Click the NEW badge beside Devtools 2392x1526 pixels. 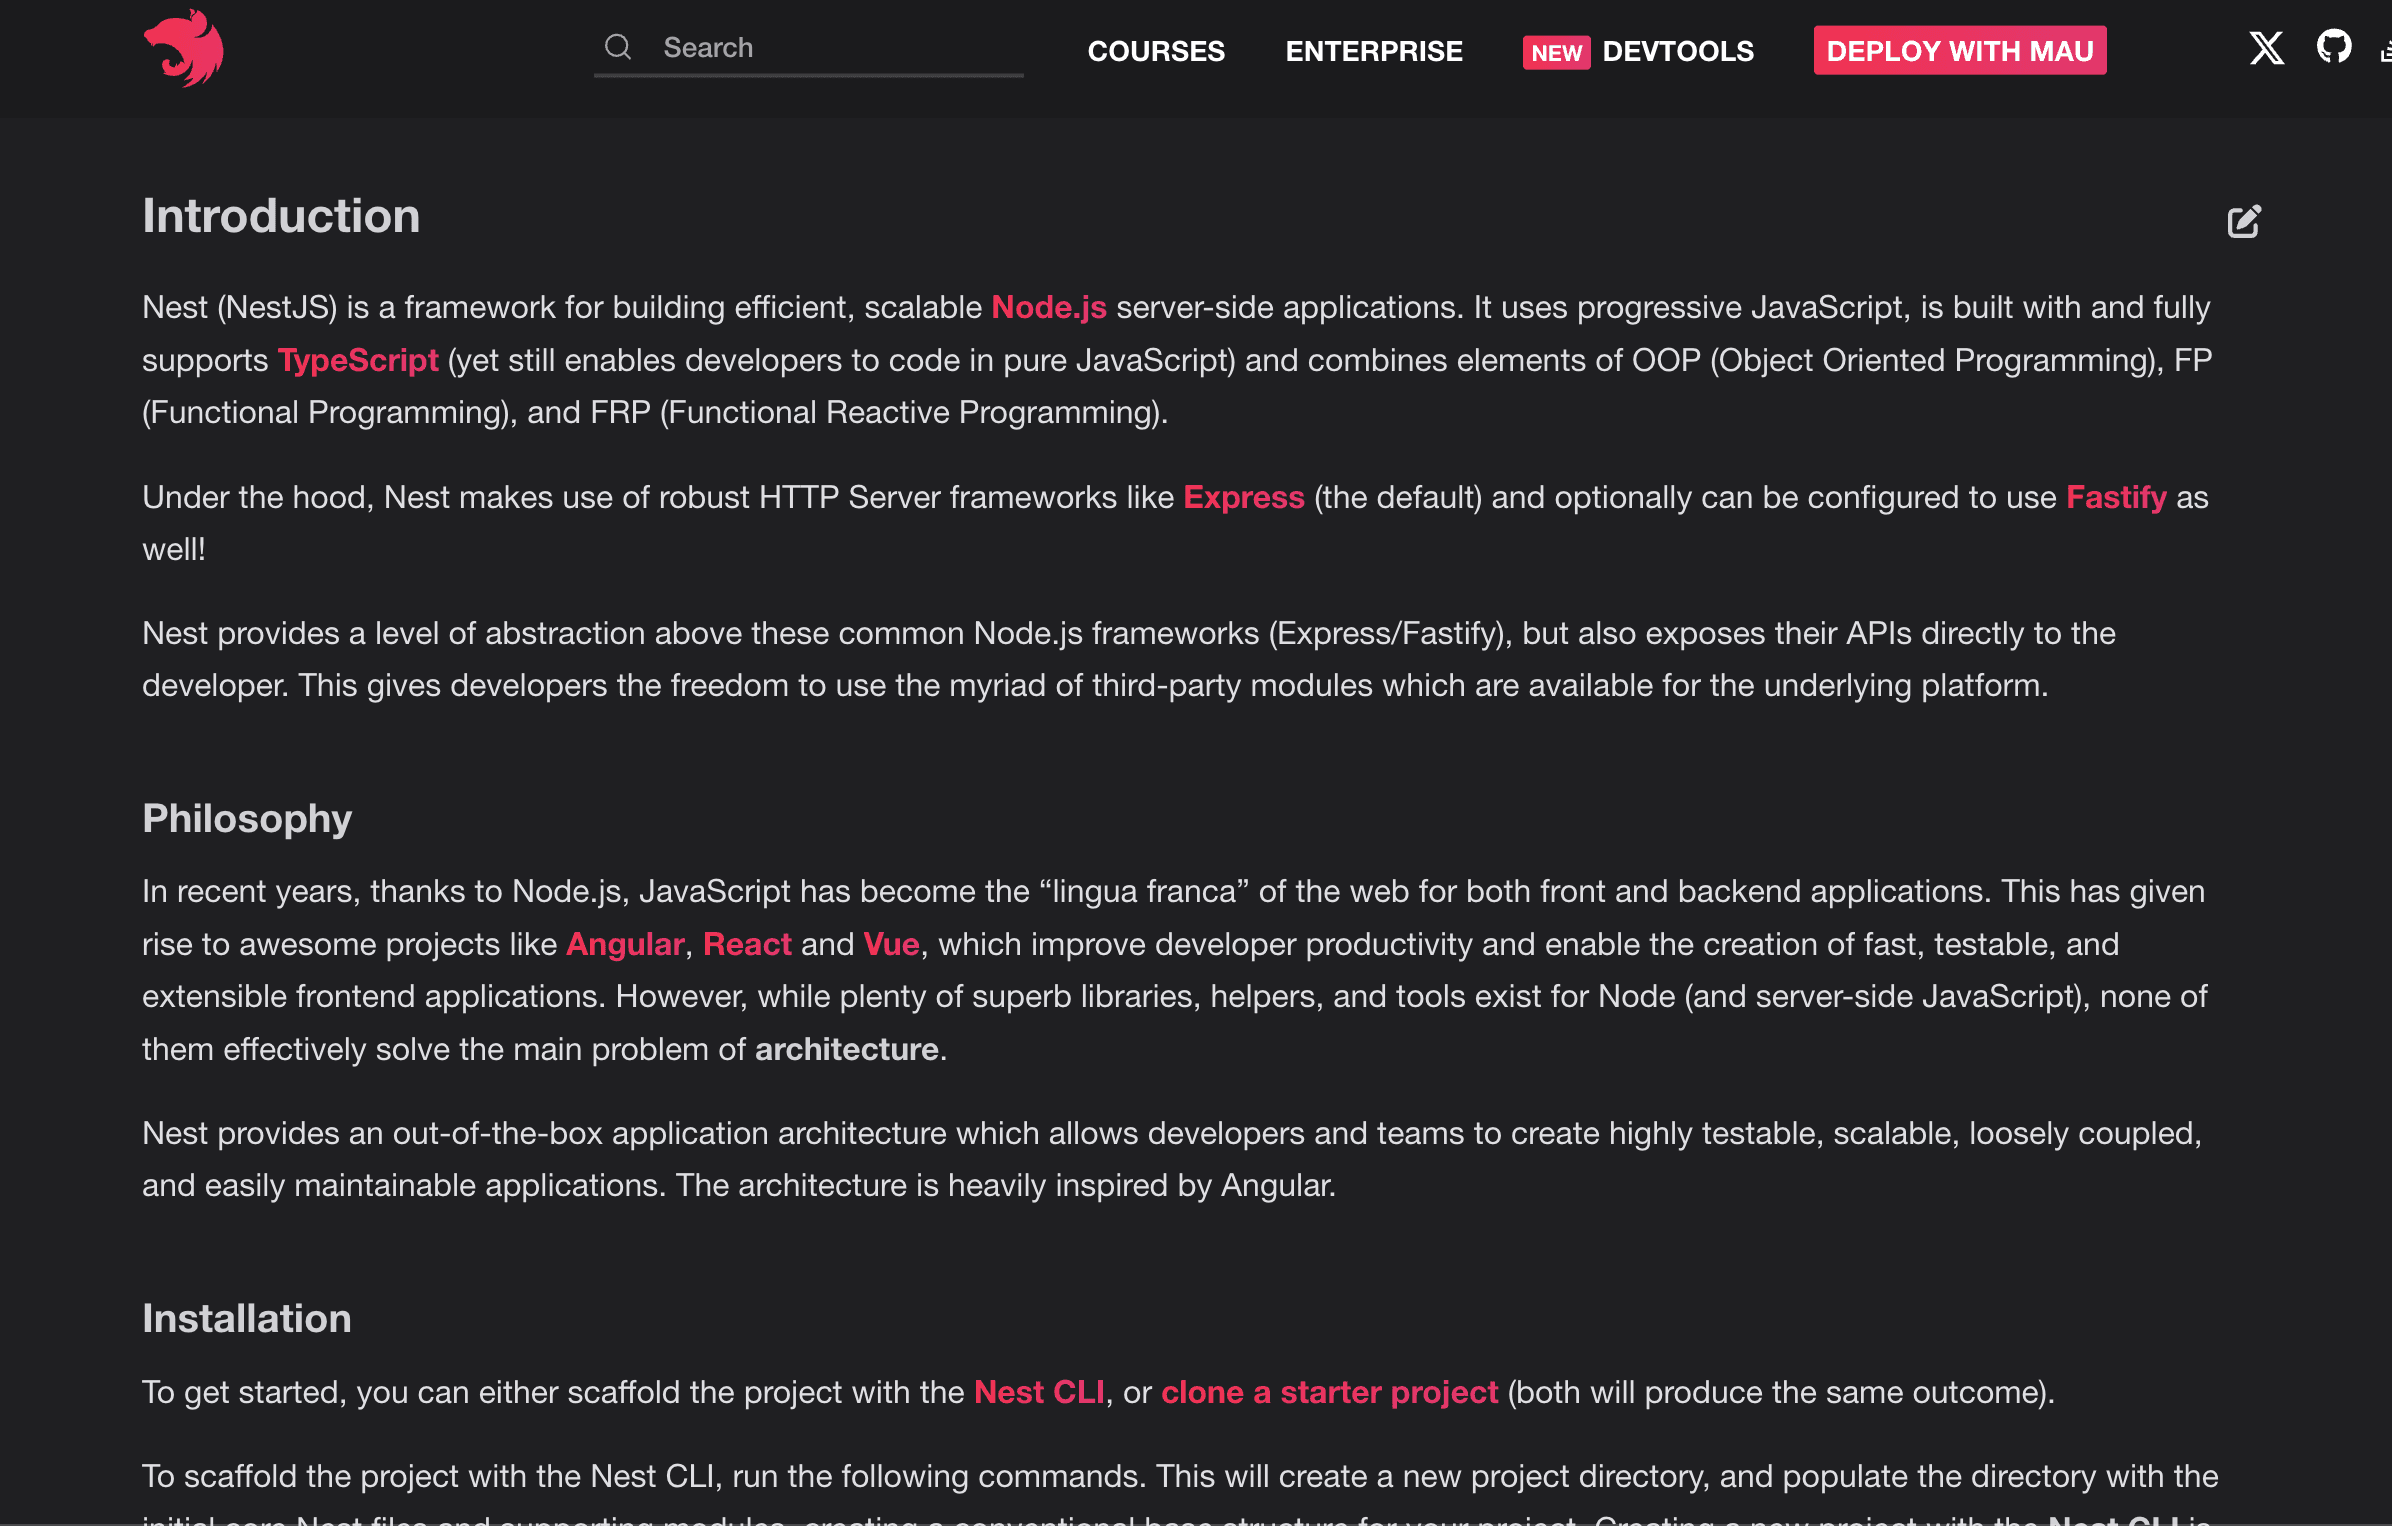(x=1556, y=52)
